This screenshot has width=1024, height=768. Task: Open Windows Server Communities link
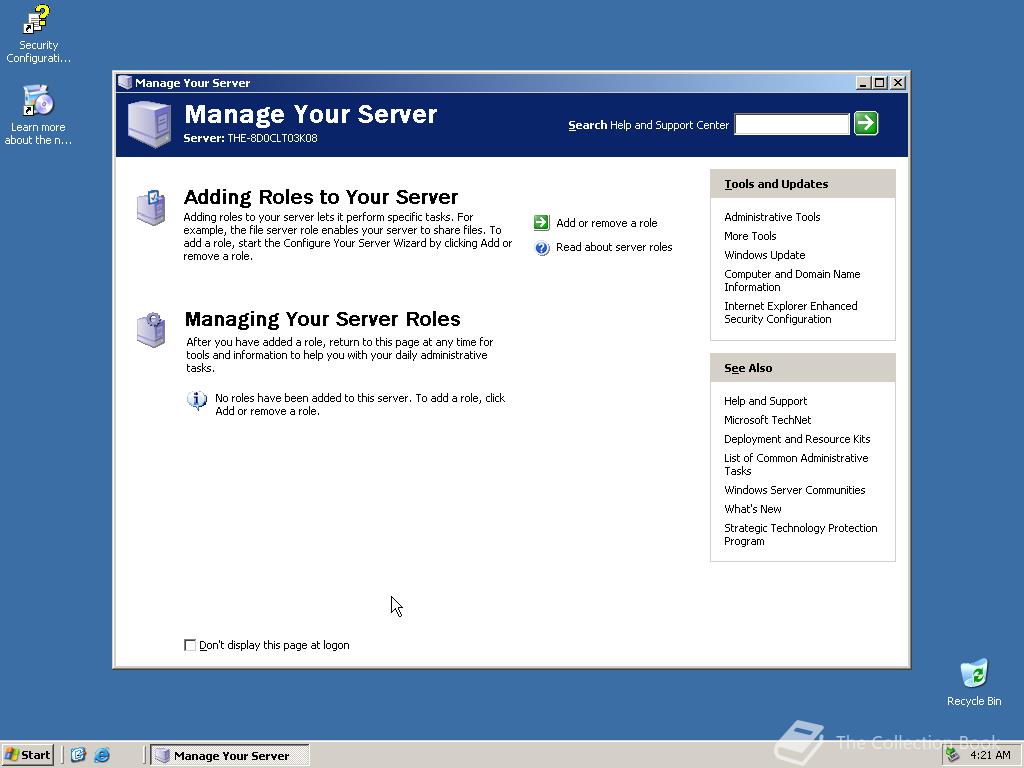(794, 490)
